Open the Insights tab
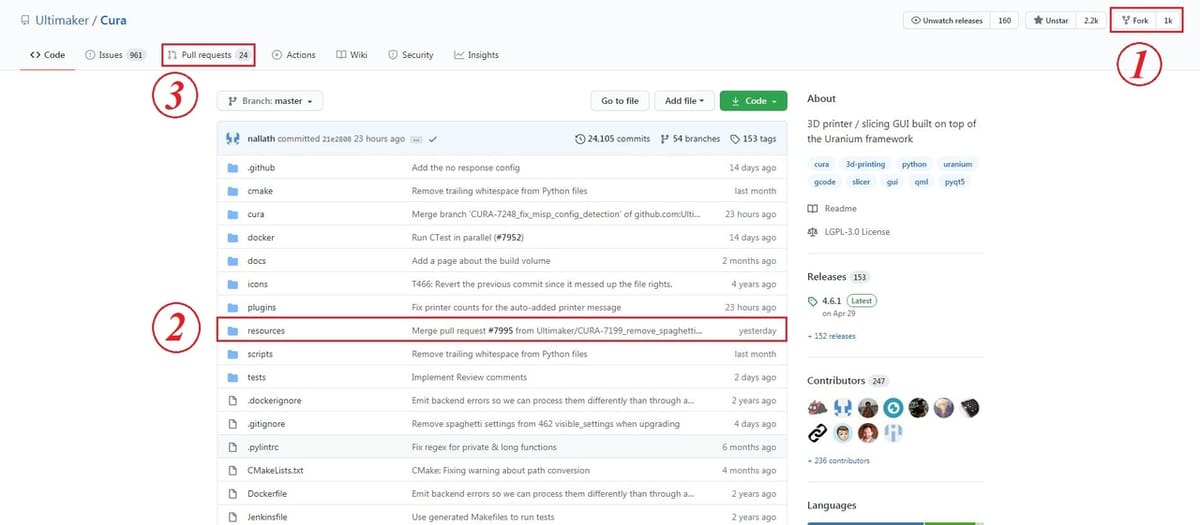This screenshot has height=525, width=1200. [476, 55]
